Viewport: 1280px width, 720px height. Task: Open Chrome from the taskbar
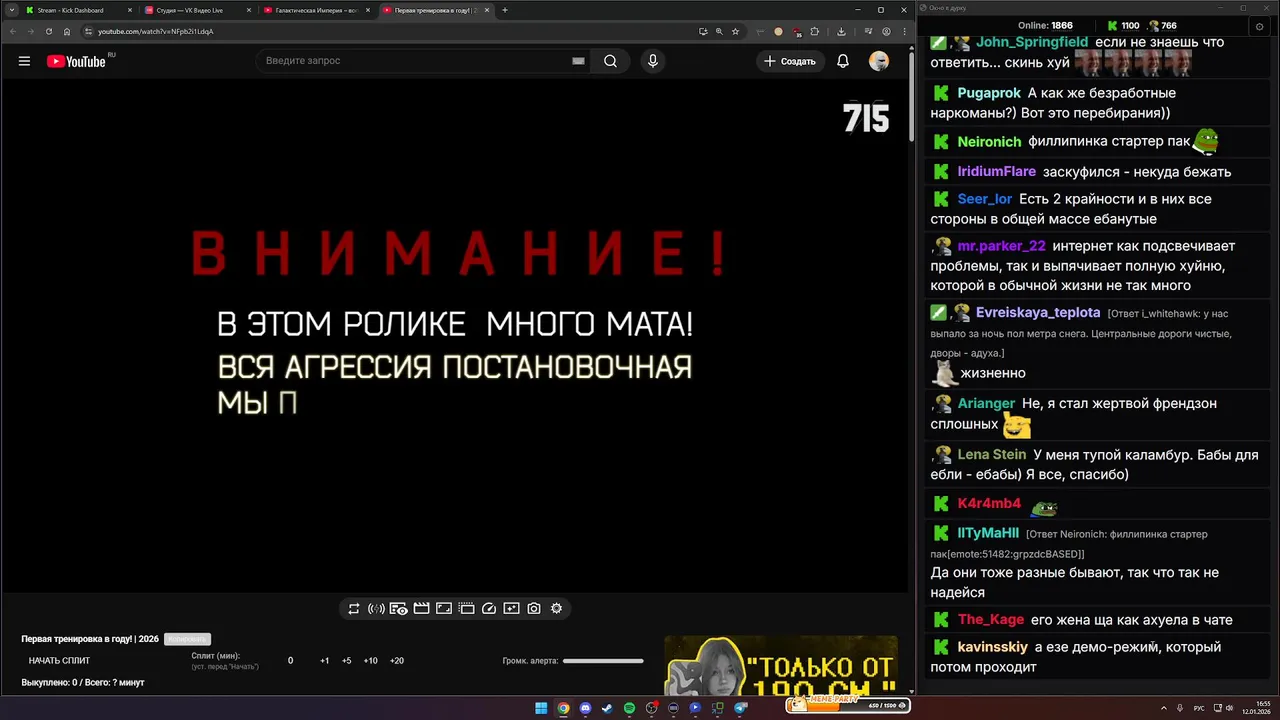coord(563,708)
